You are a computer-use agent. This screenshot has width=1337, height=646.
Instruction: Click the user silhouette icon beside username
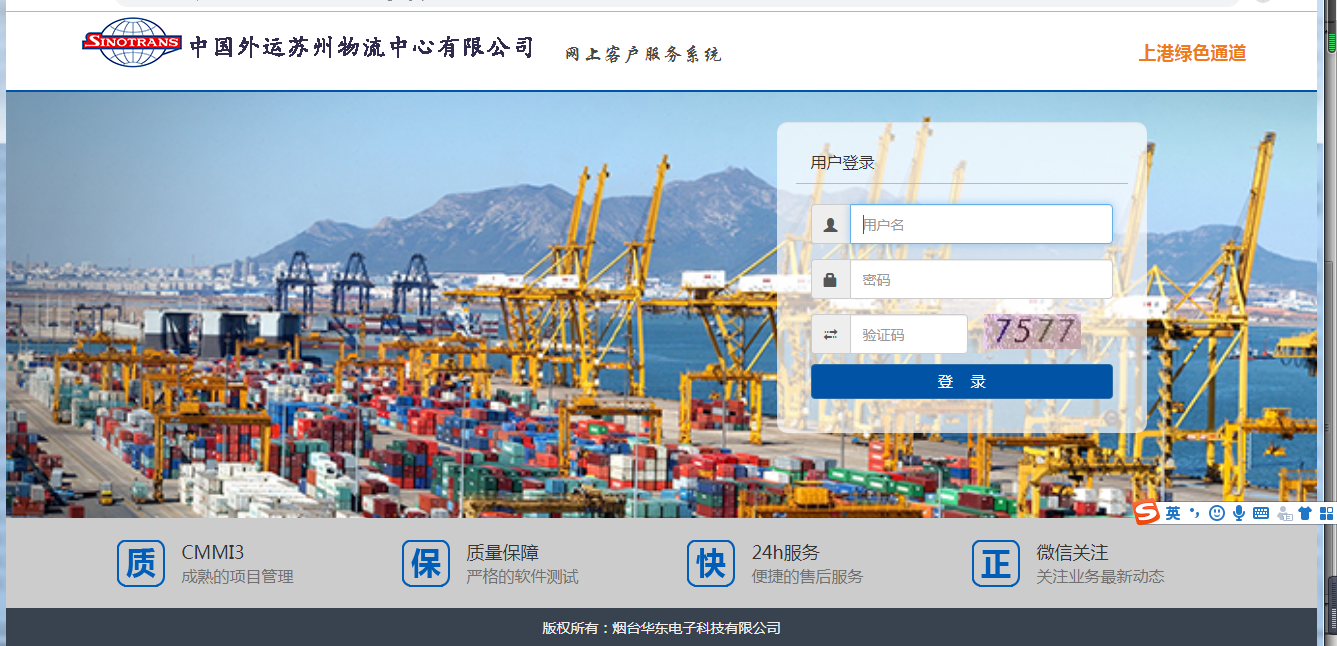click(x=830, y=225)
